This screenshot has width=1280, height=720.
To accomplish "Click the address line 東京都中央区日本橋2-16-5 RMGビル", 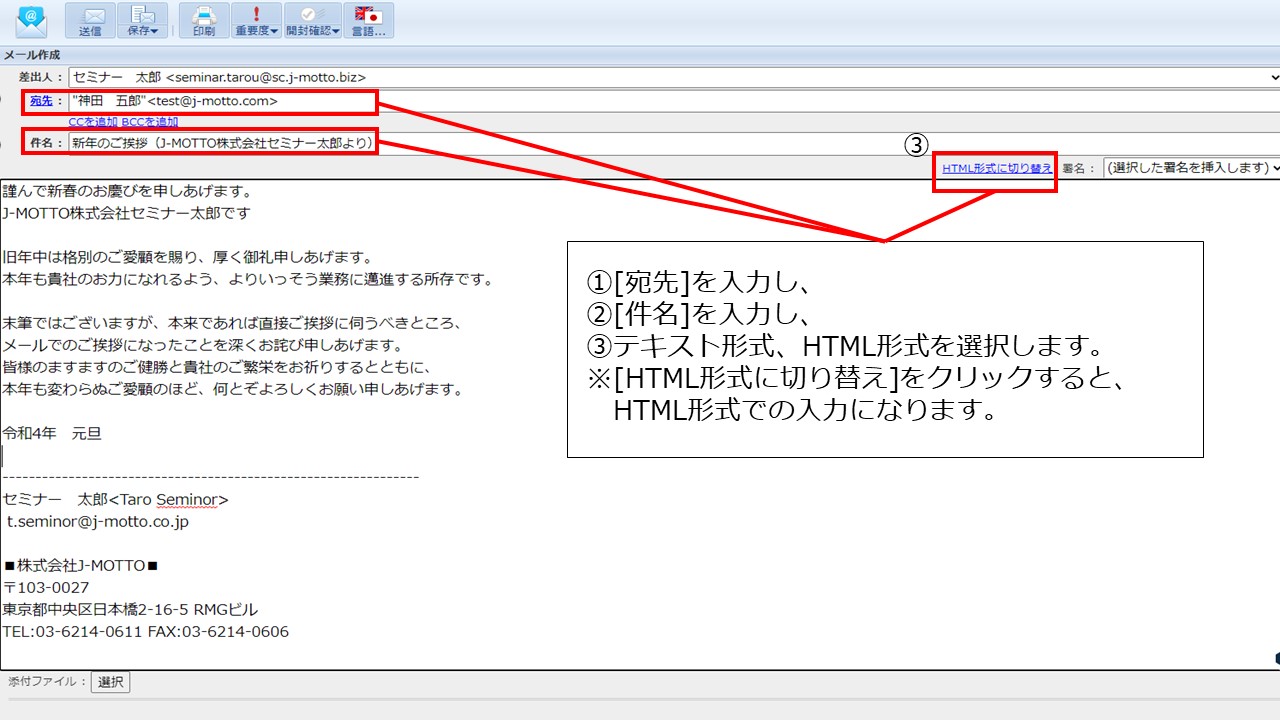I will point(130,609).
